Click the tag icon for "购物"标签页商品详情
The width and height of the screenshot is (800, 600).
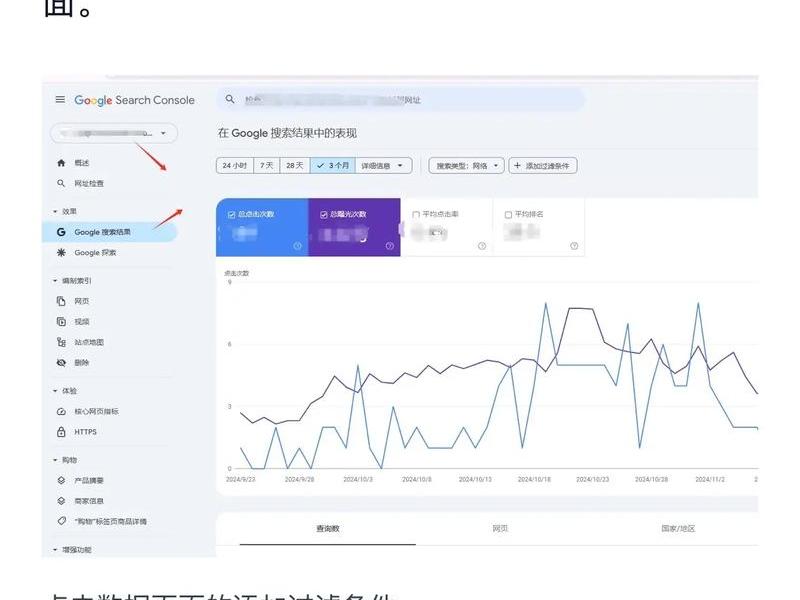[61, 521]
